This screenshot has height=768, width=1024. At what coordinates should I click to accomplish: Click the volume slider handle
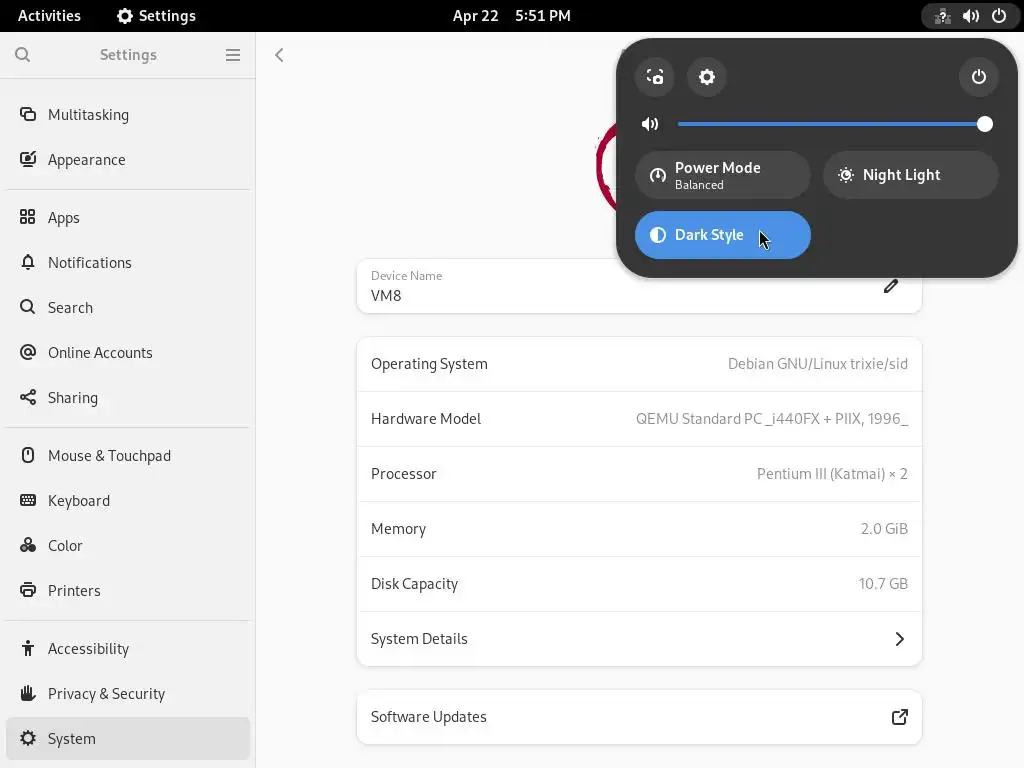tap(985, 124)
